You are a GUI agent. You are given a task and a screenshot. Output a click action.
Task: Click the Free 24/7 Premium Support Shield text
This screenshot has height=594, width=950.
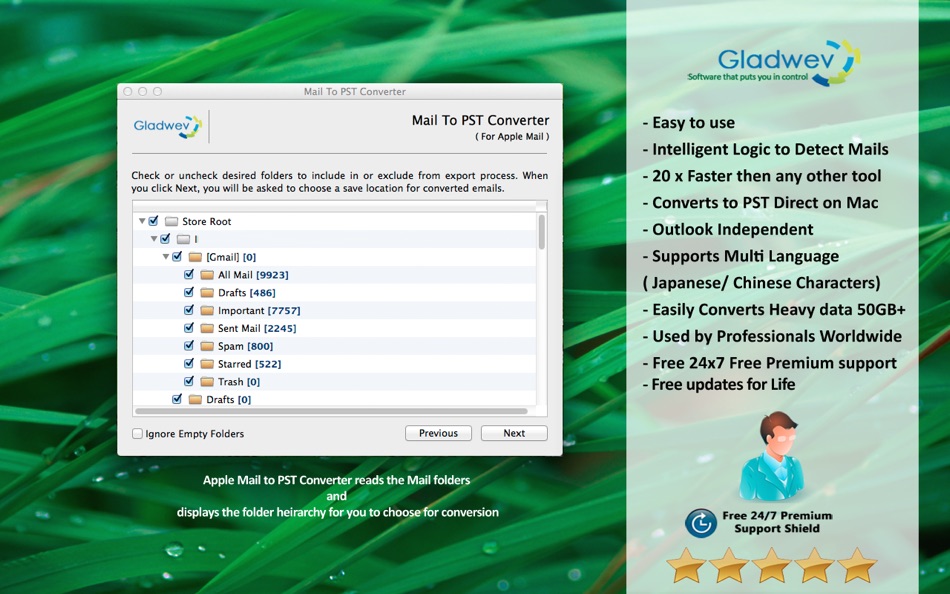click(x=777, y=522)
